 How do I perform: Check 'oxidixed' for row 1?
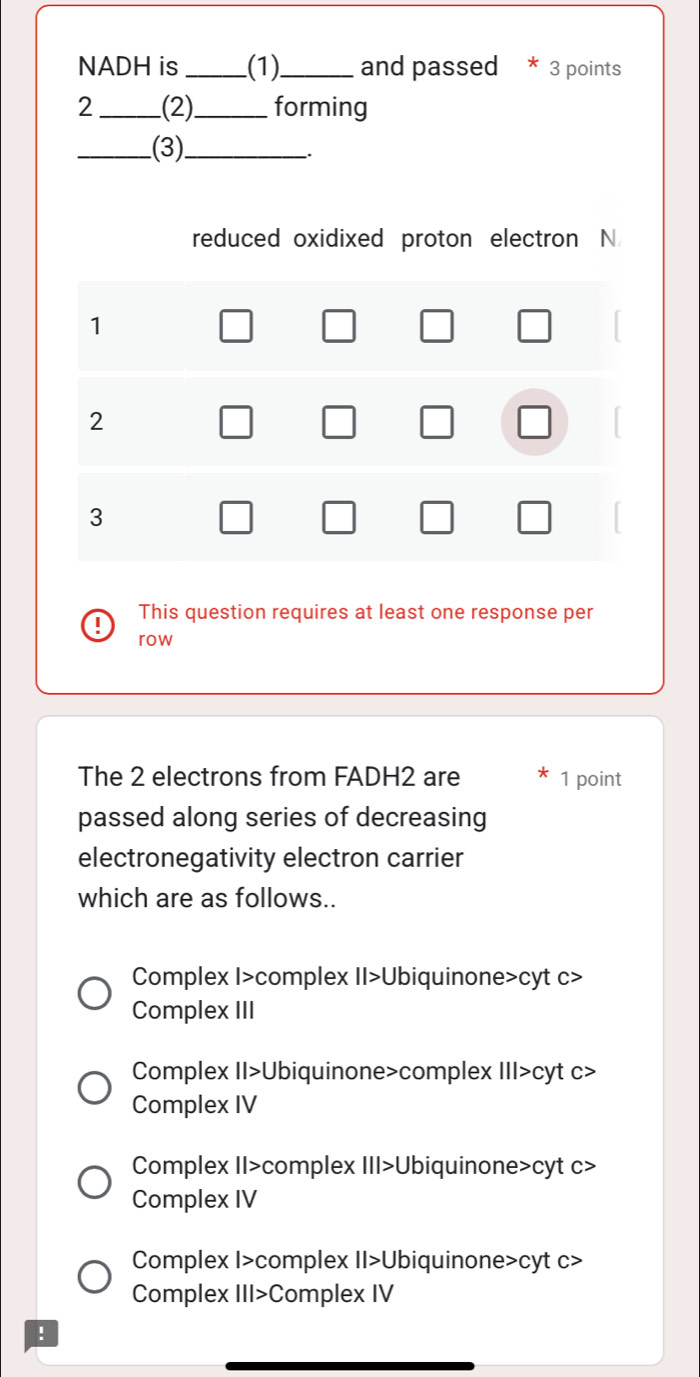coord(338,326)
